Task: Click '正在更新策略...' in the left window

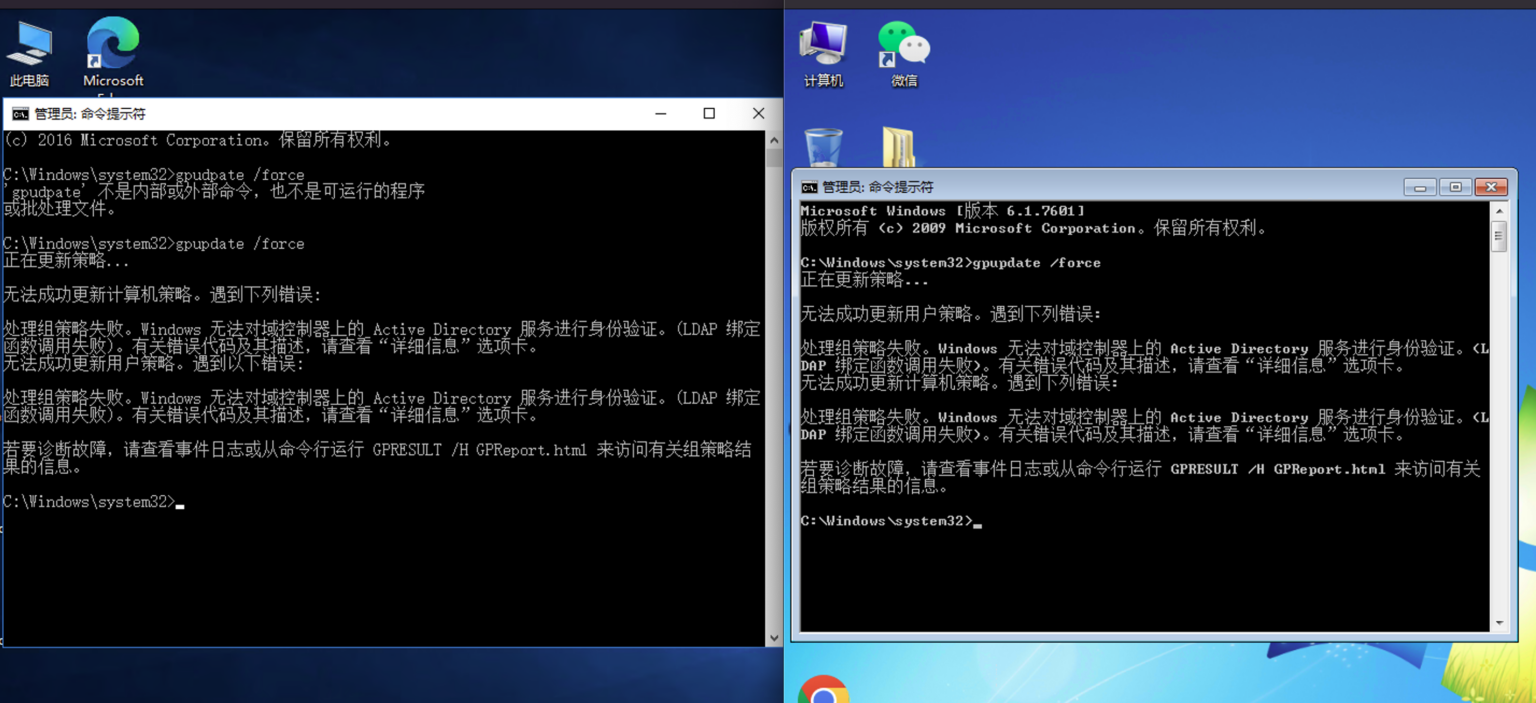Action: tap(66, 261)
